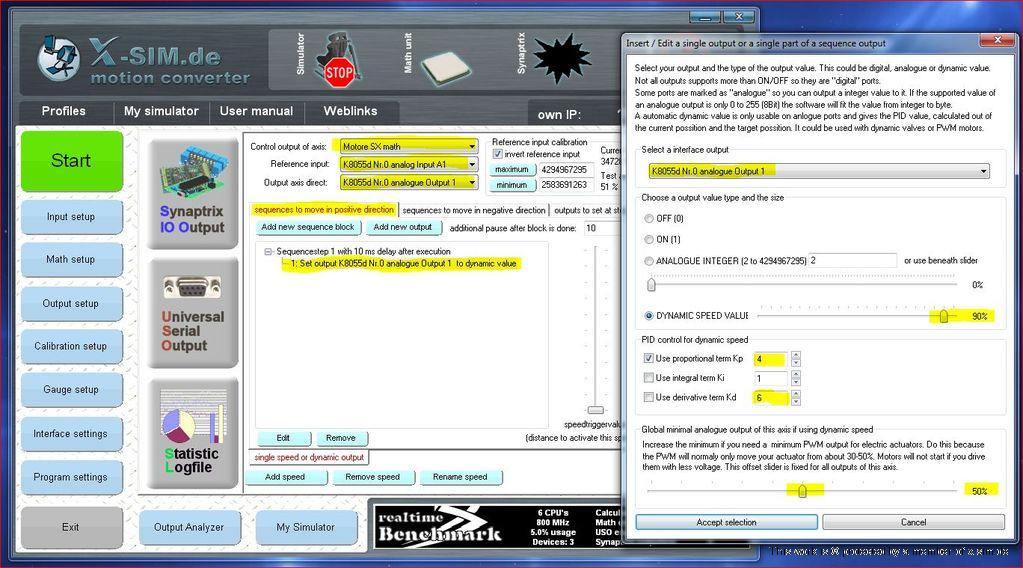Click the Analogue Integer value input field
1023x568 pixels.
point(852,260)
